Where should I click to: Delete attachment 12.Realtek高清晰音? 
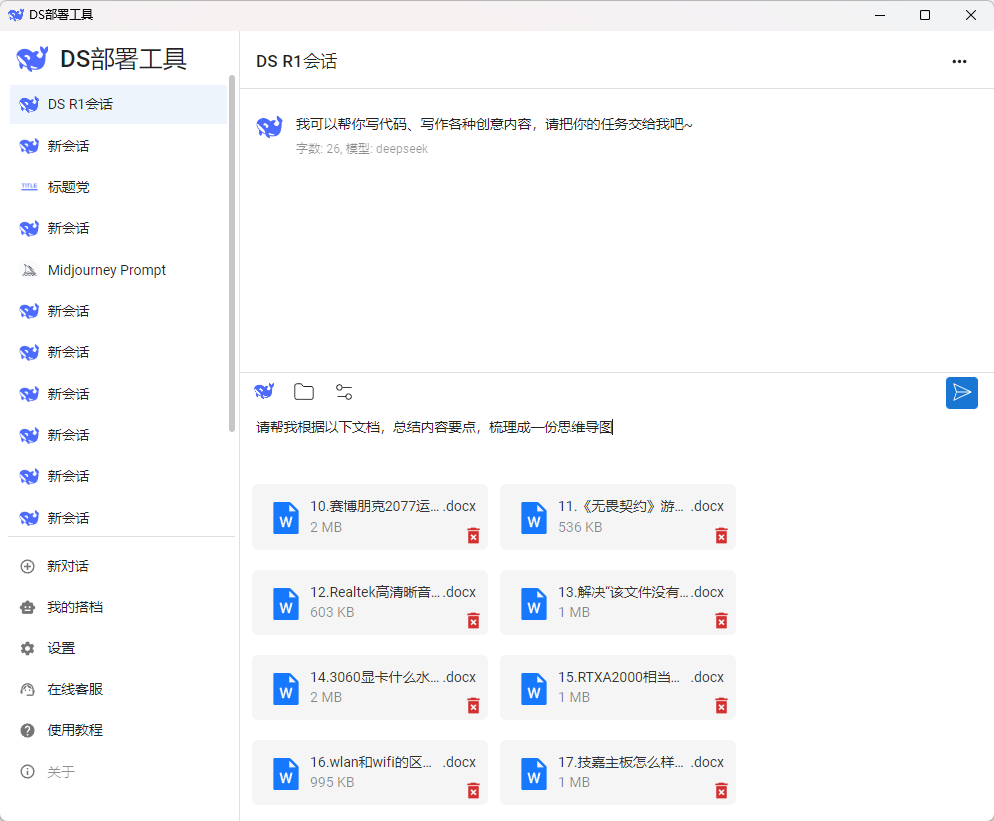[474, 621]
